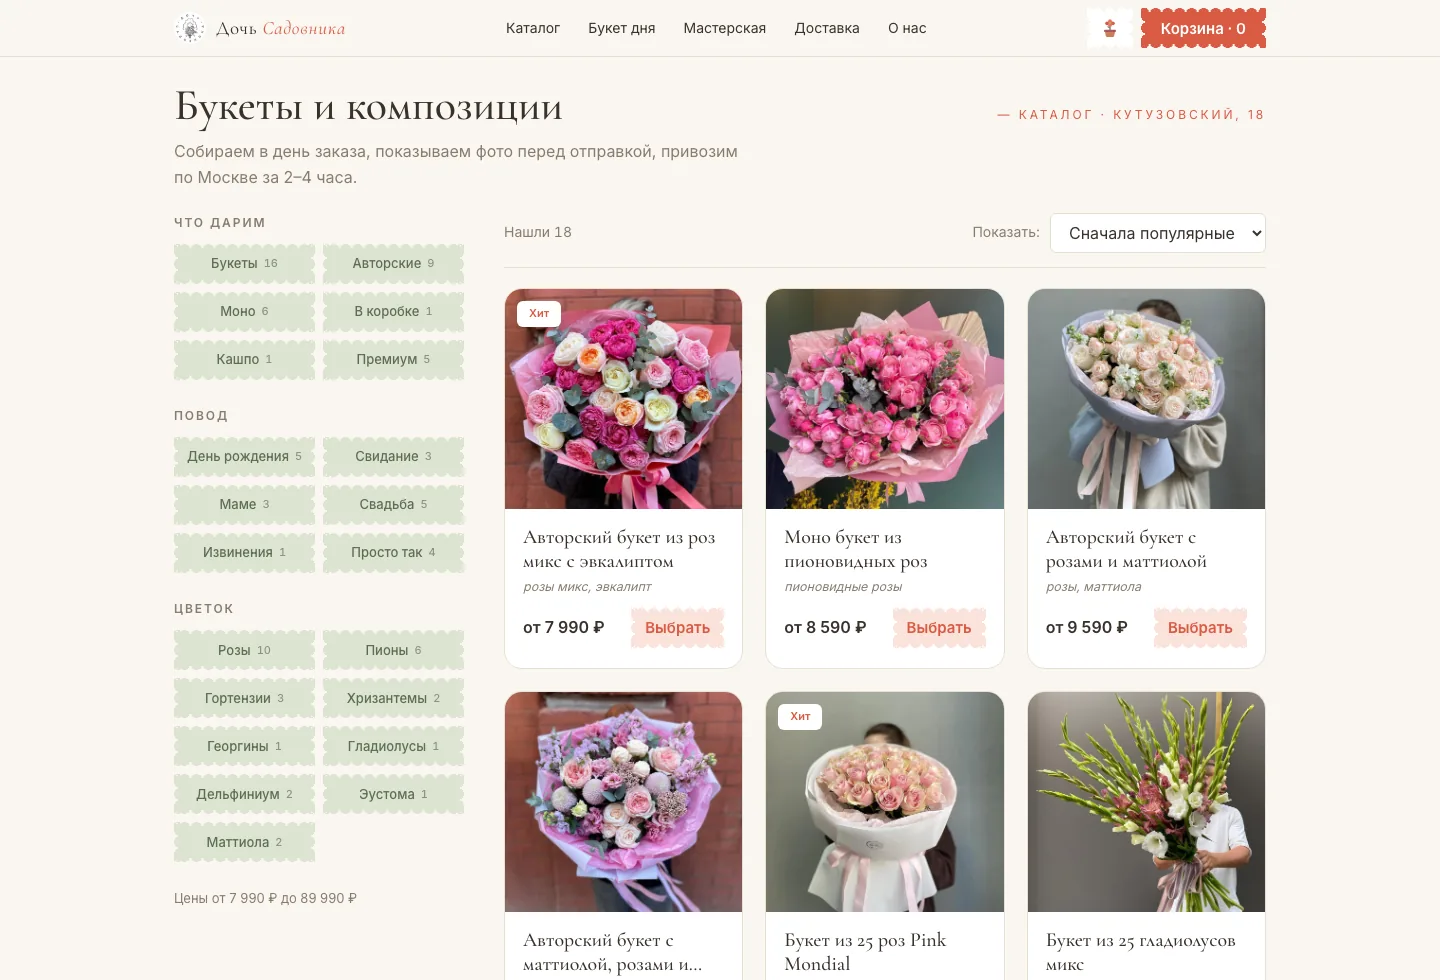Toggle the Гортензии flower filter

[x=244, y=698]
